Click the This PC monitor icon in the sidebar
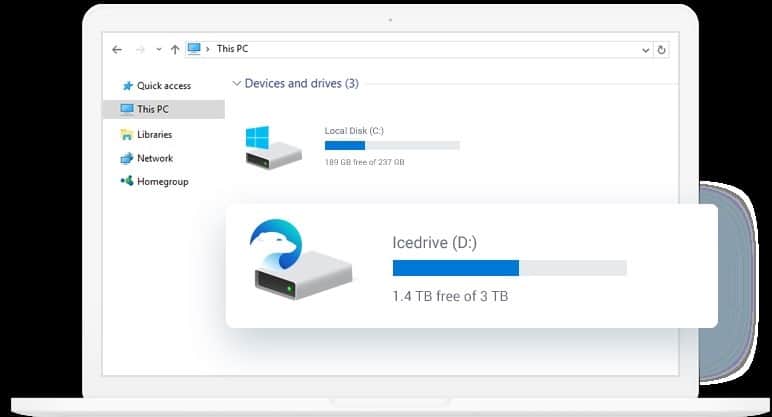The width and height of the screenshot is (772, 417). (x=127, y=109)
